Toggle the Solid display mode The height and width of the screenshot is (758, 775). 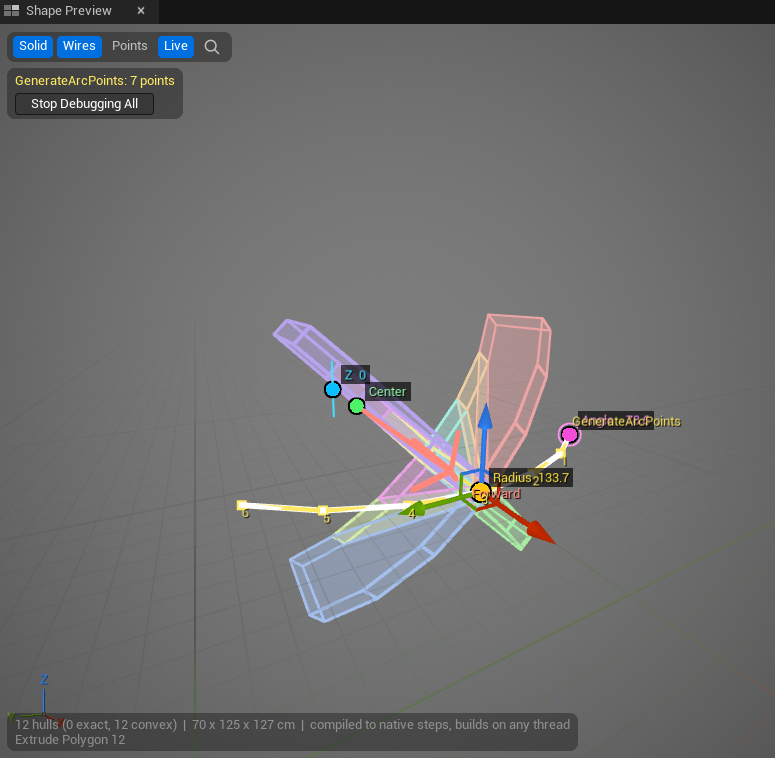coord(33,46)
